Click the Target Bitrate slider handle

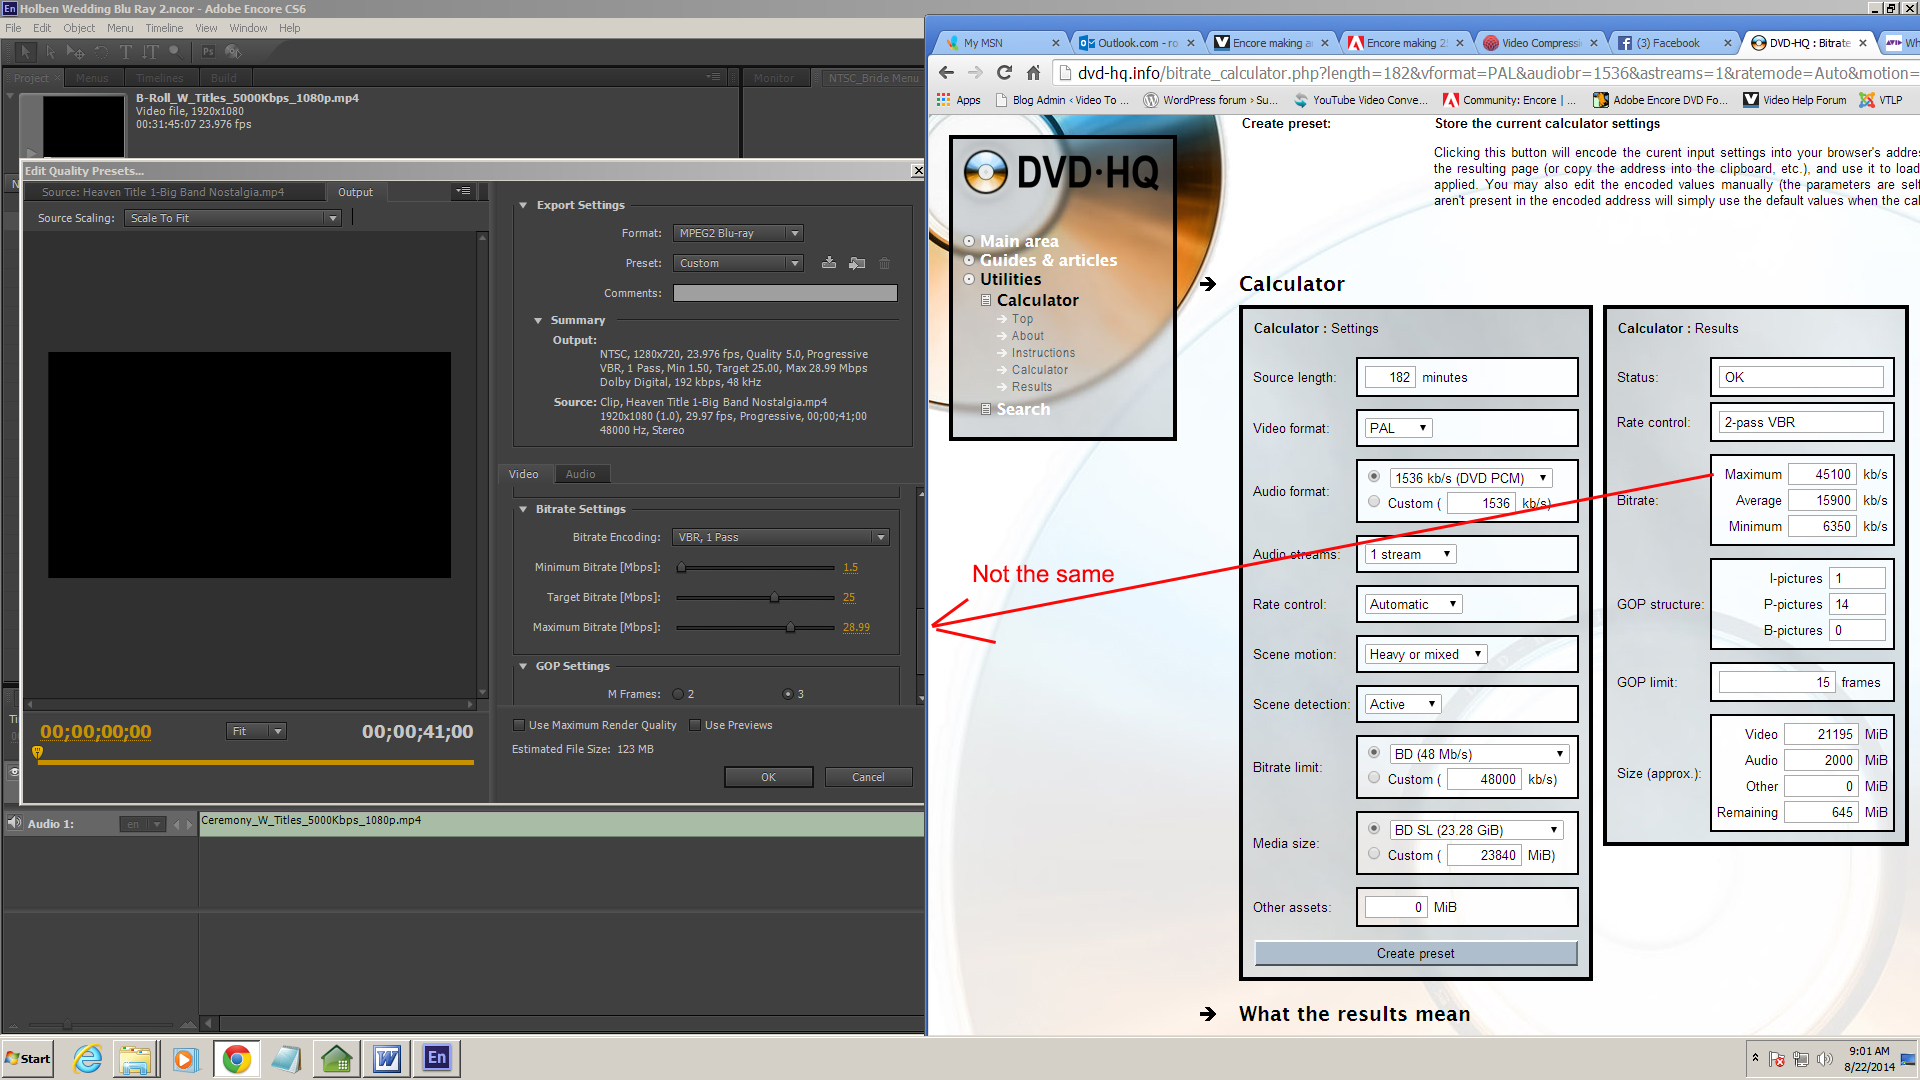tap(774, 597)
